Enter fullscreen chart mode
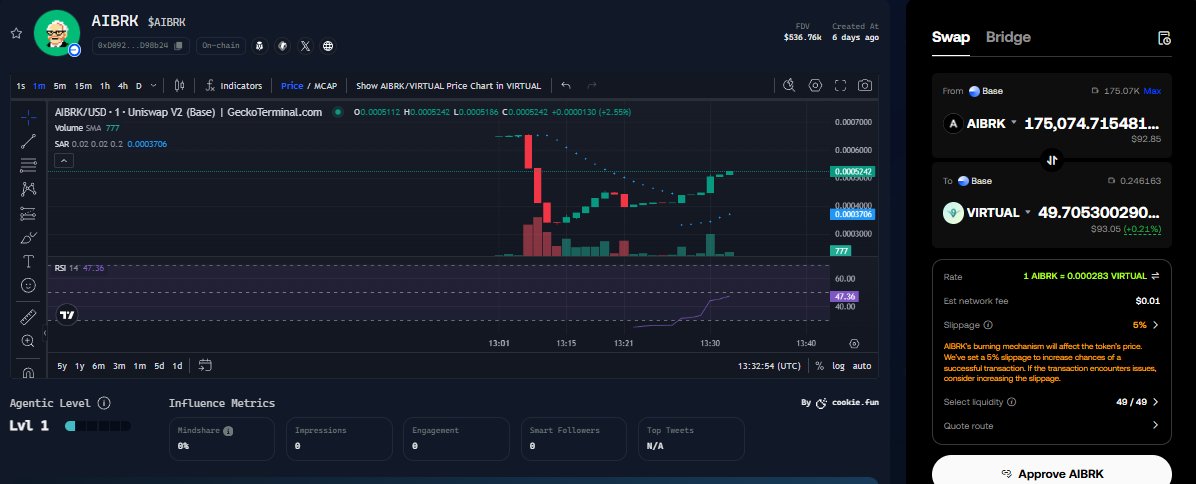1196x484 pixels. pyautogui.click(x=841, y=85)
